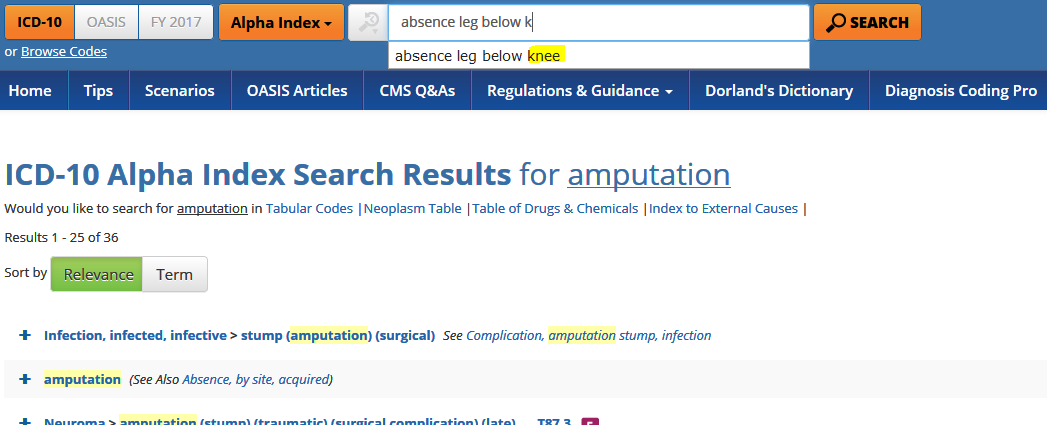
Task: Select the FY 2017 toggle option
Action: click(x=175, y=22)
